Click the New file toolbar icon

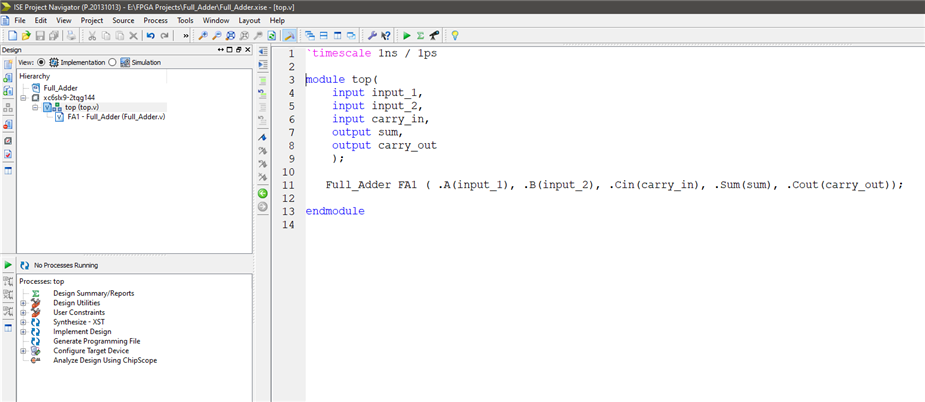pos(12,35)
